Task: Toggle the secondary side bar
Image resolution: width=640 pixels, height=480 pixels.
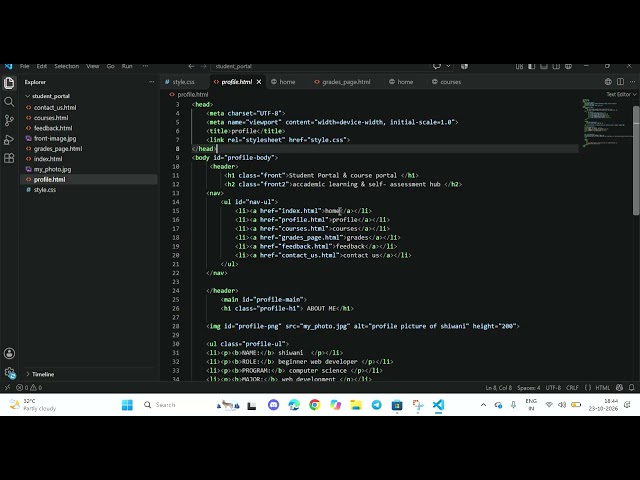Action: [x=556, y=66]
